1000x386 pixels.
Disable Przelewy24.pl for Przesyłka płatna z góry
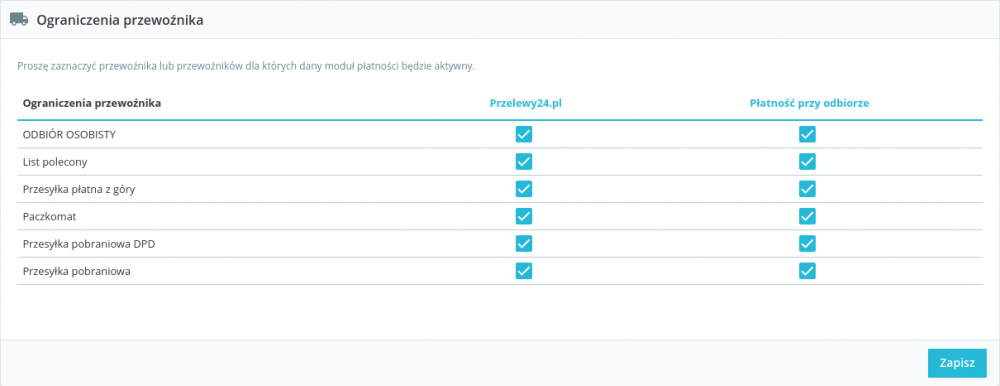(x=524, y=189)
